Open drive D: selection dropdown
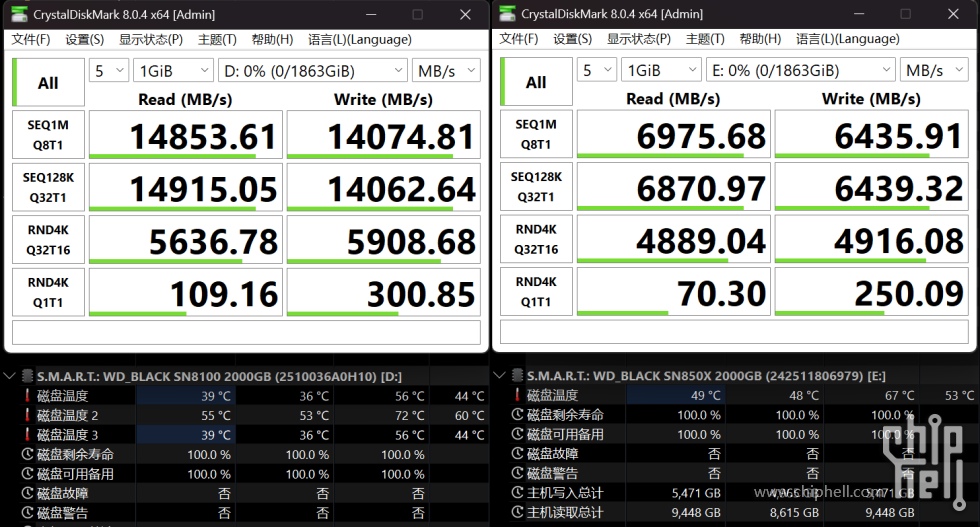This screenshot has width=980, height=527. [312, 71]
